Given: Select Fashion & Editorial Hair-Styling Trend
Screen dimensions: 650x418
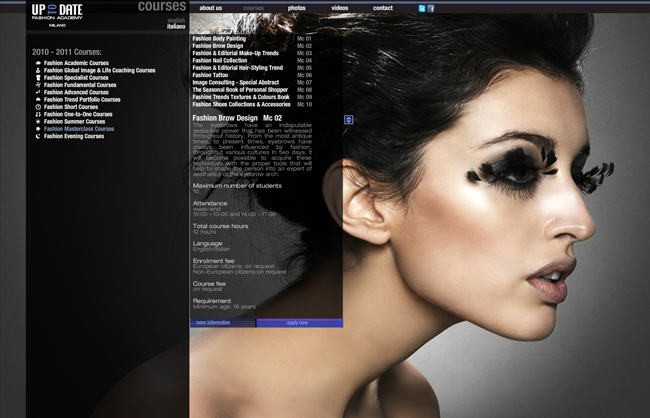Looking at the screenshot, I should (x=252, y=68).
